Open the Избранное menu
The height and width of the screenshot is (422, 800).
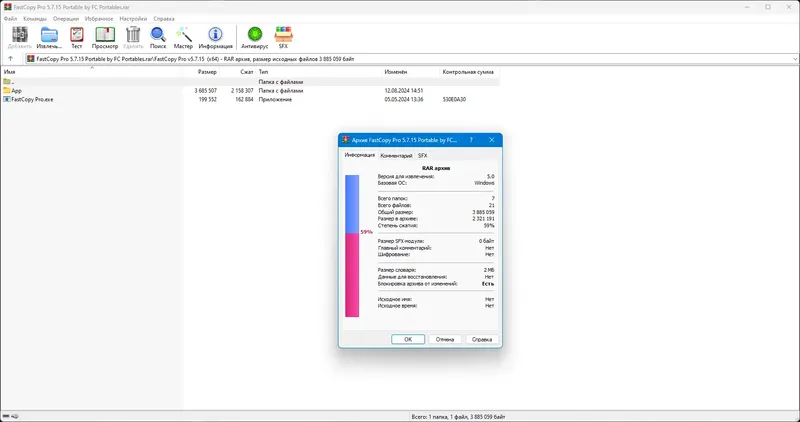pos(99,19)
